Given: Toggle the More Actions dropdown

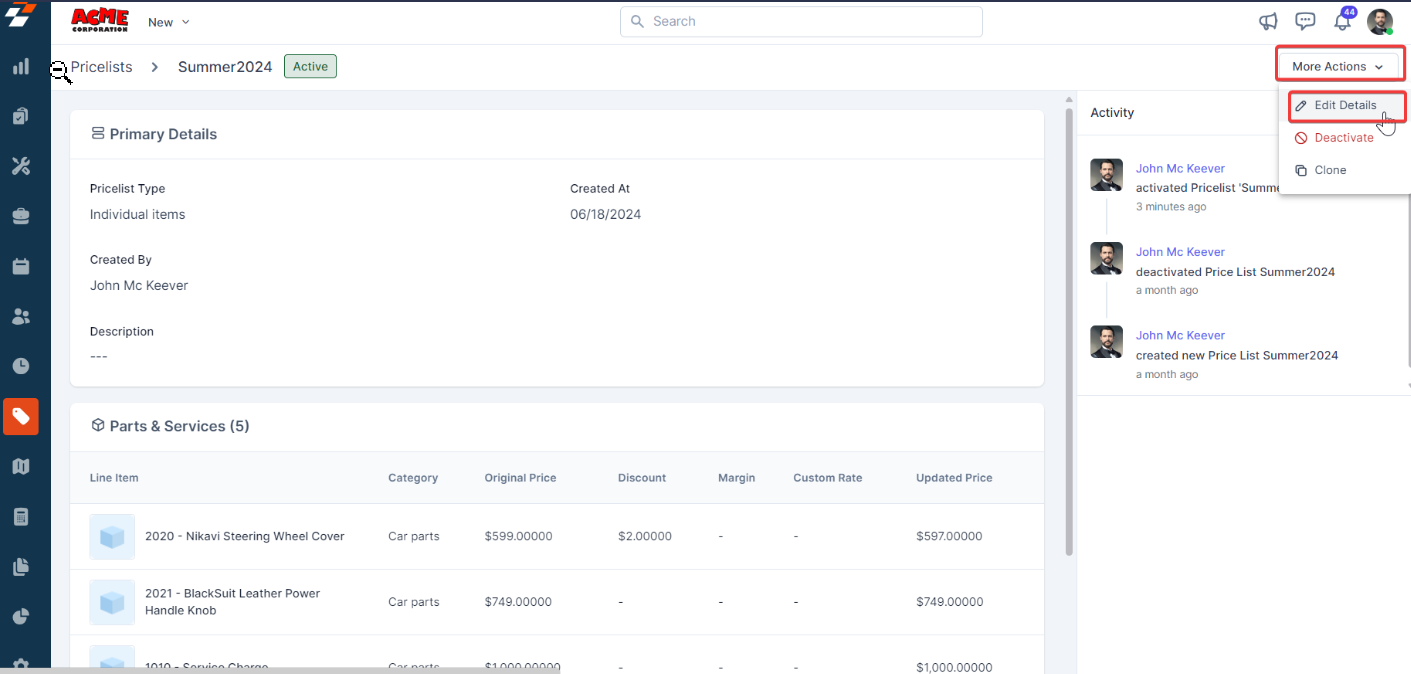Looking at the screenshot, I should (1337, 66).
